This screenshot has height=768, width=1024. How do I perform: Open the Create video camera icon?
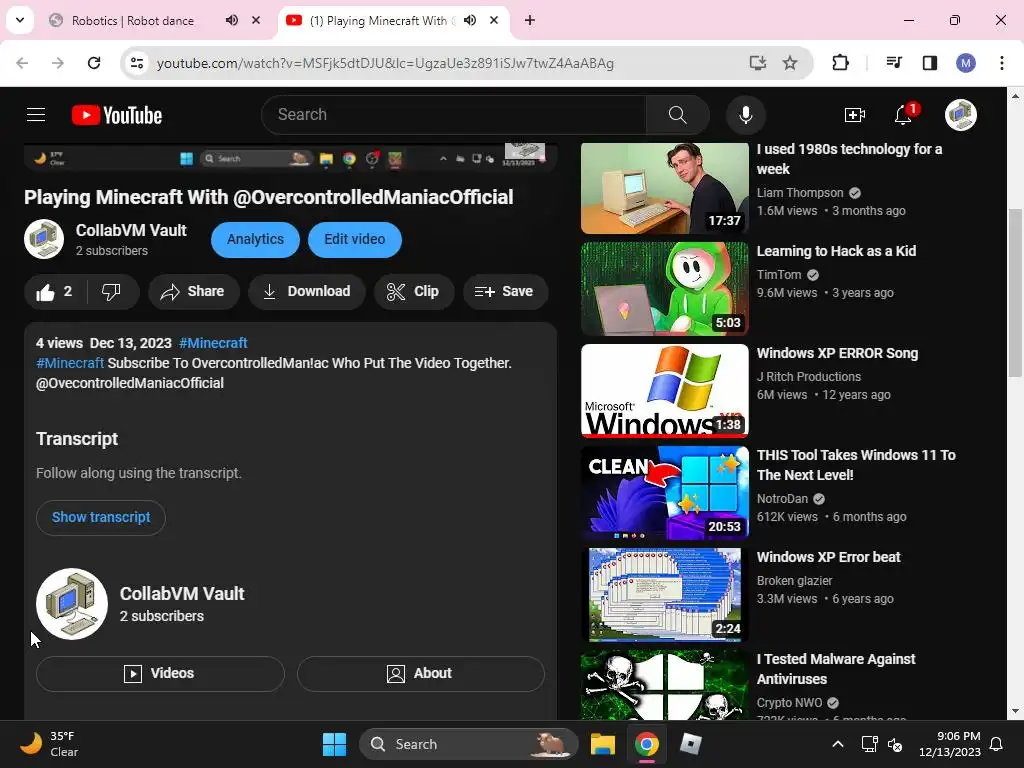click(854, 116)
